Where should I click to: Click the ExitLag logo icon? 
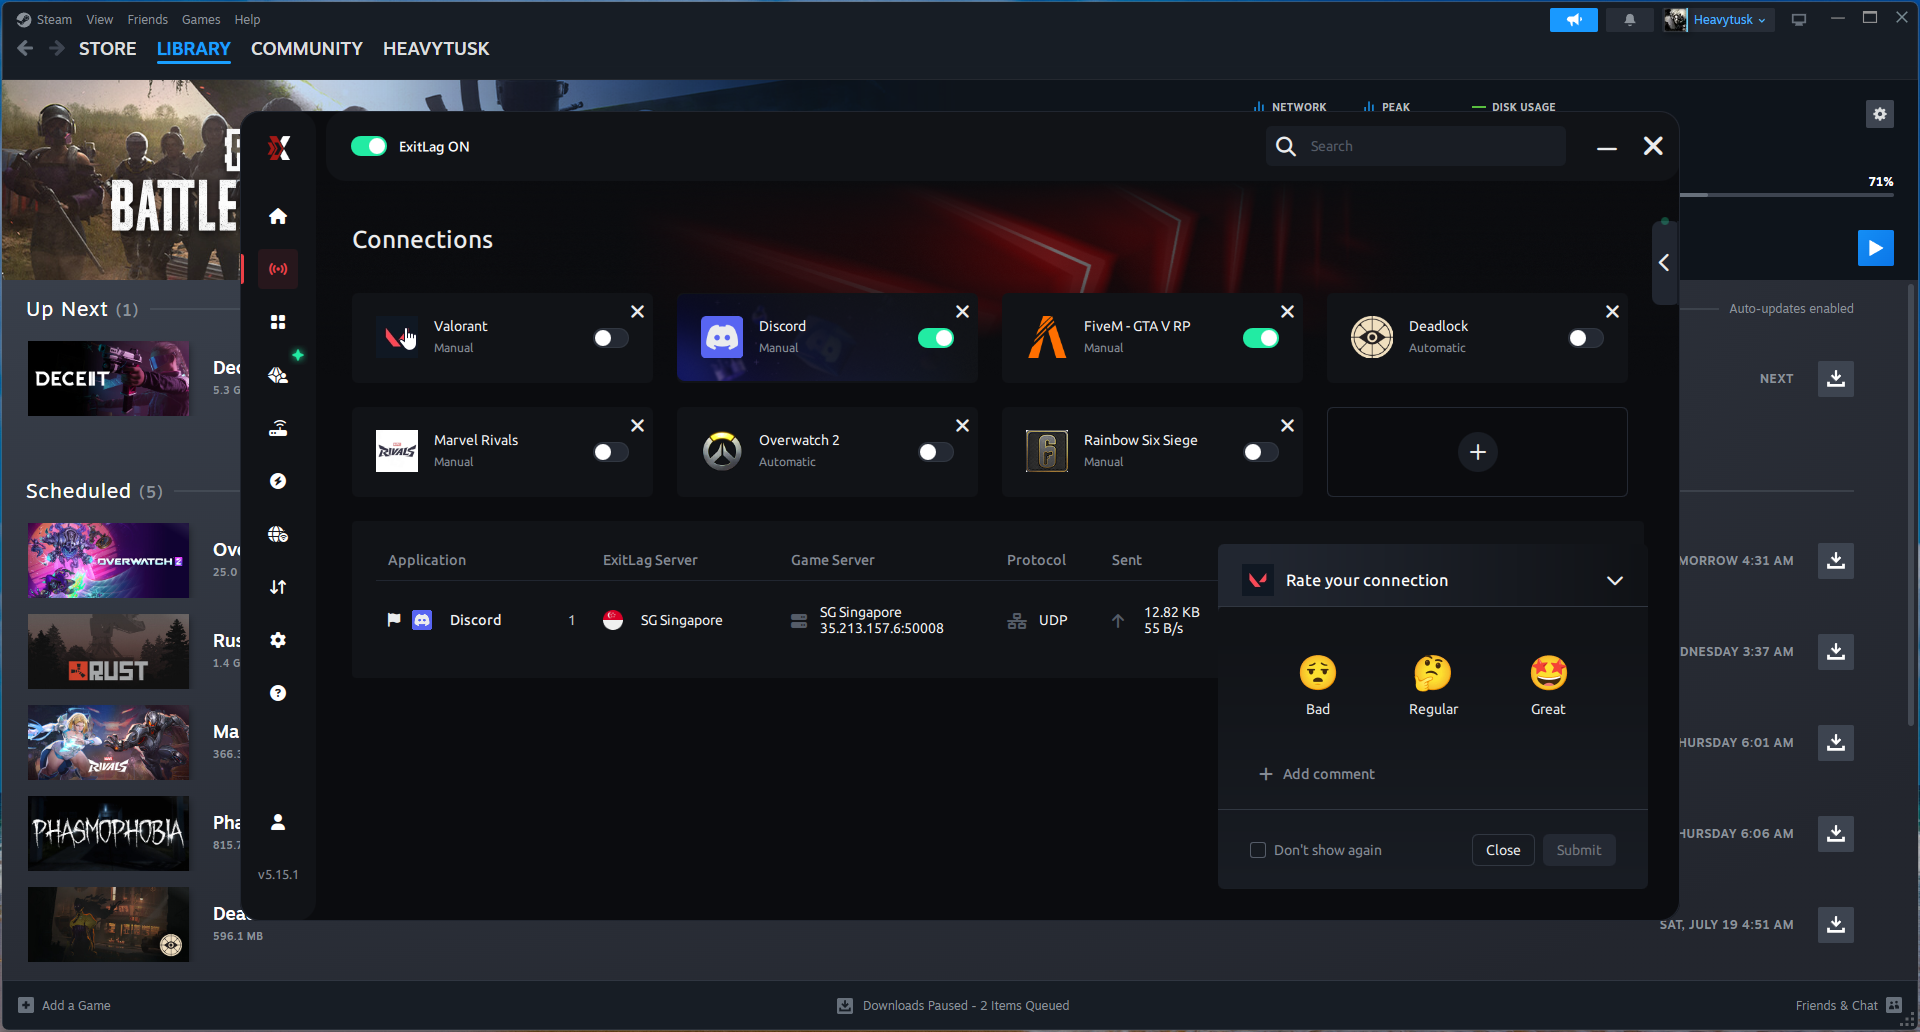pos(279,148)
